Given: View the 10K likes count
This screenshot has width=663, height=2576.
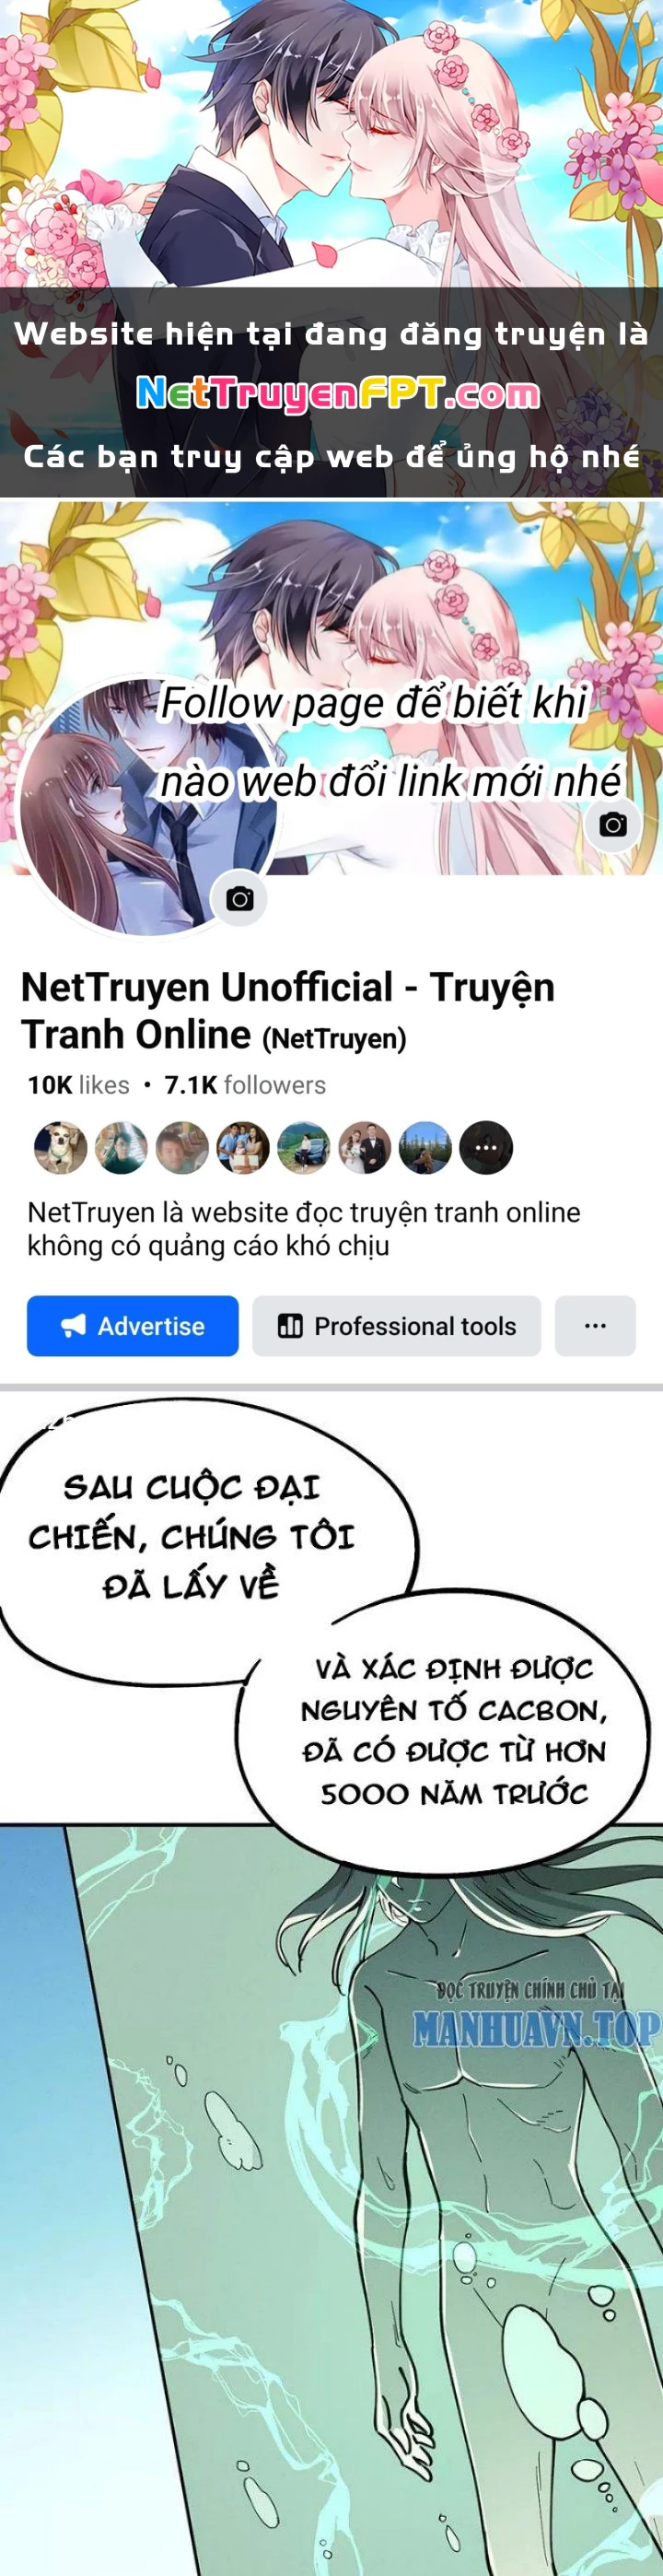Looking at the screenshot, I should coord(78,1085).
